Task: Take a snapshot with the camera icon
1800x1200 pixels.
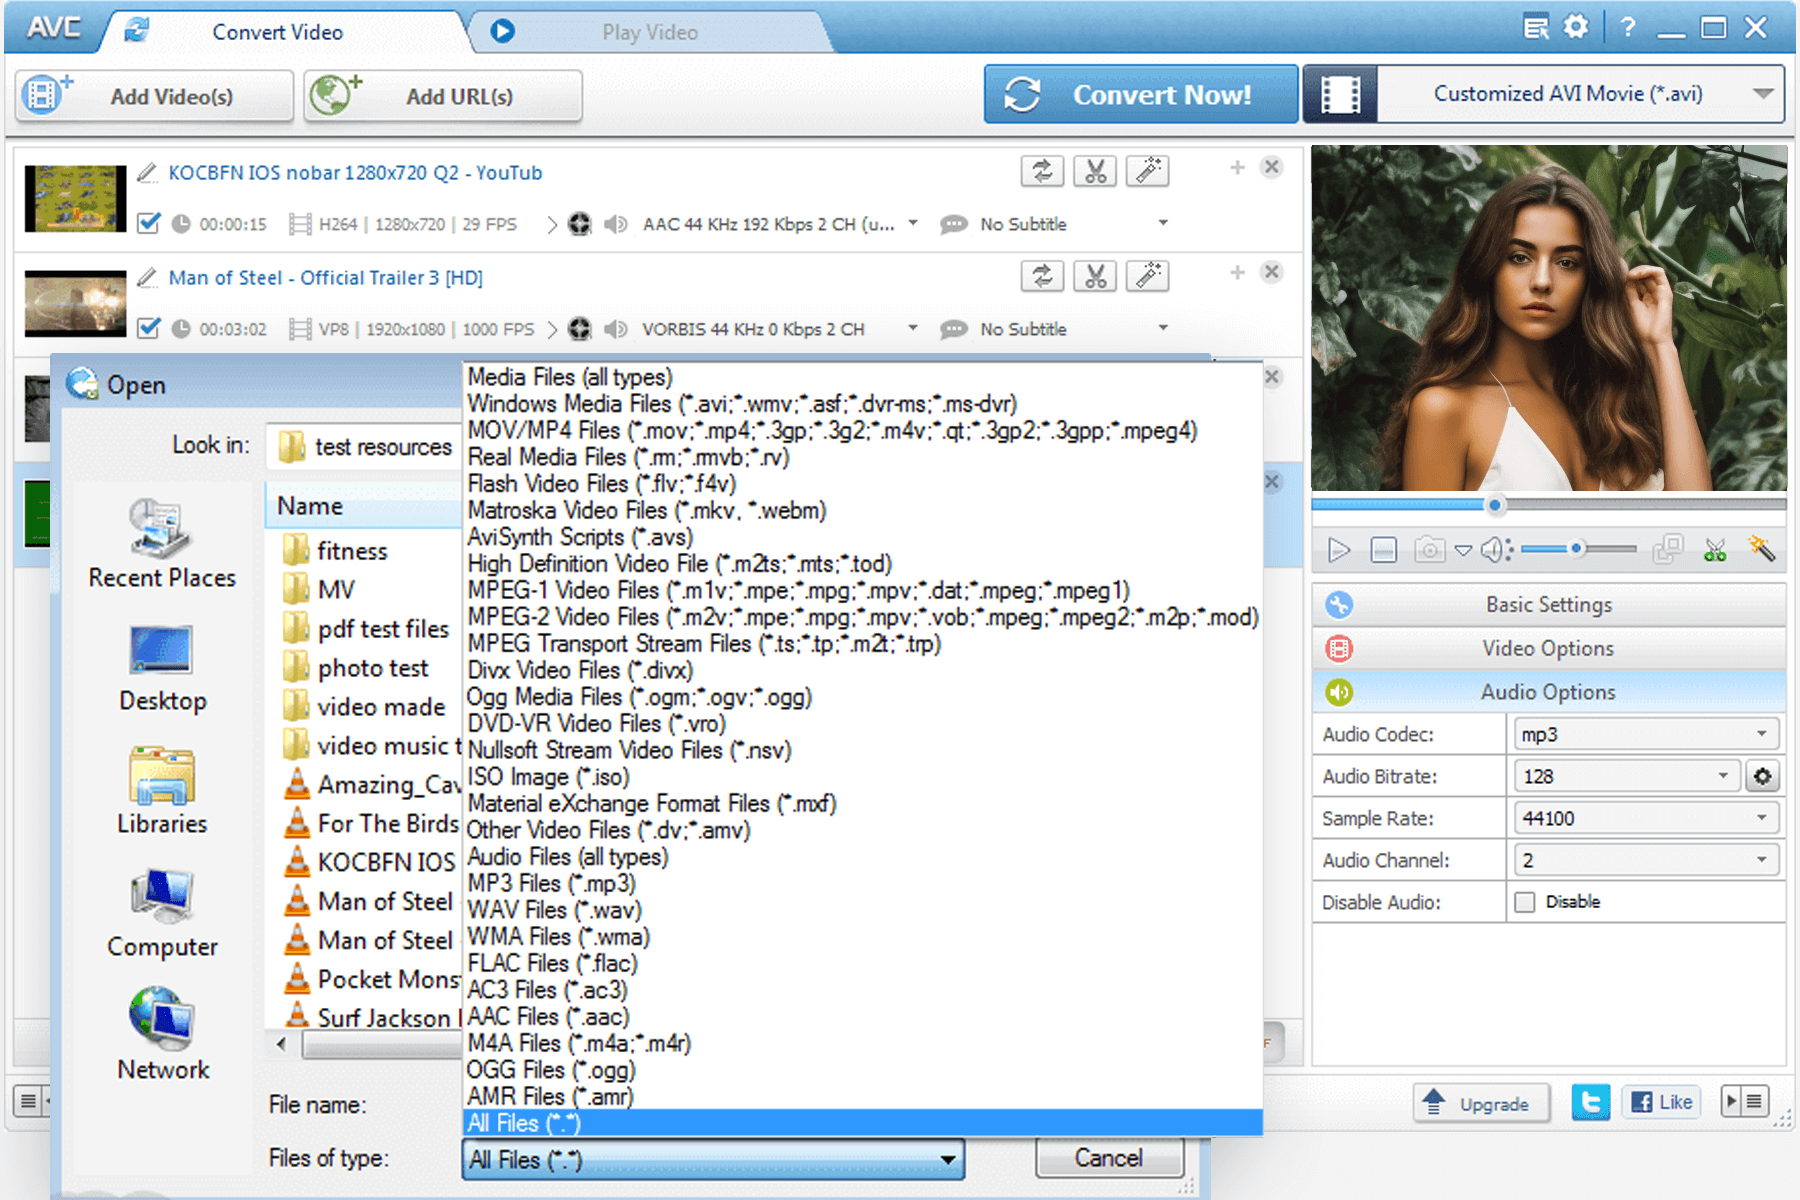Action: click(1429, 549)
